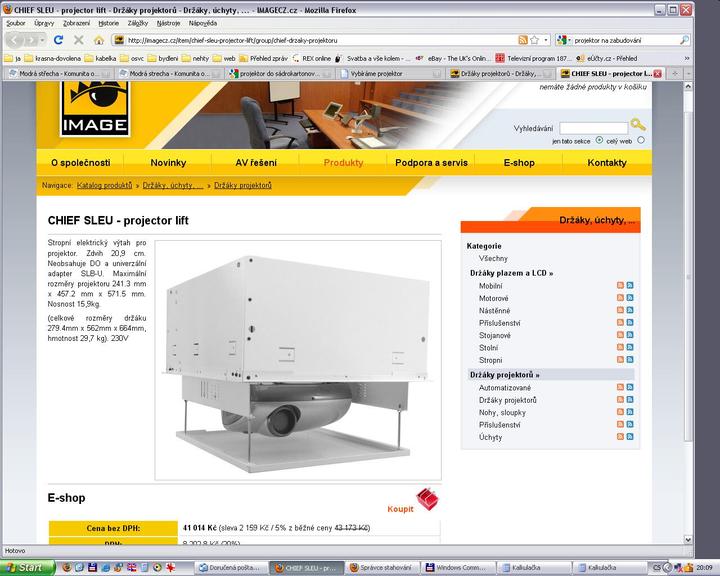
Task: Click the blue feed icon next to Stropní
Action: pyautogui.click(x=630, y=360)
